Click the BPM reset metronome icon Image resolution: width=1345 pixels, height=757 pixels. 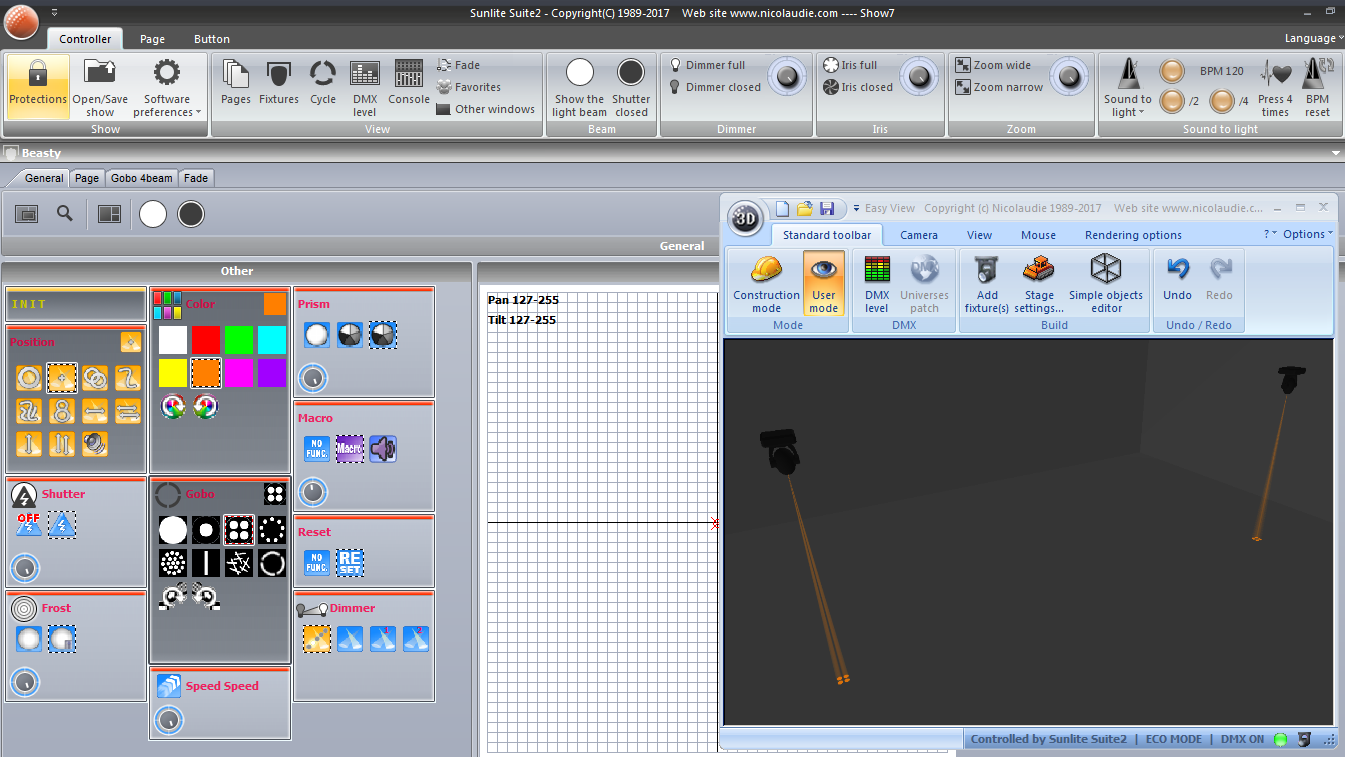coord(1318,73)
